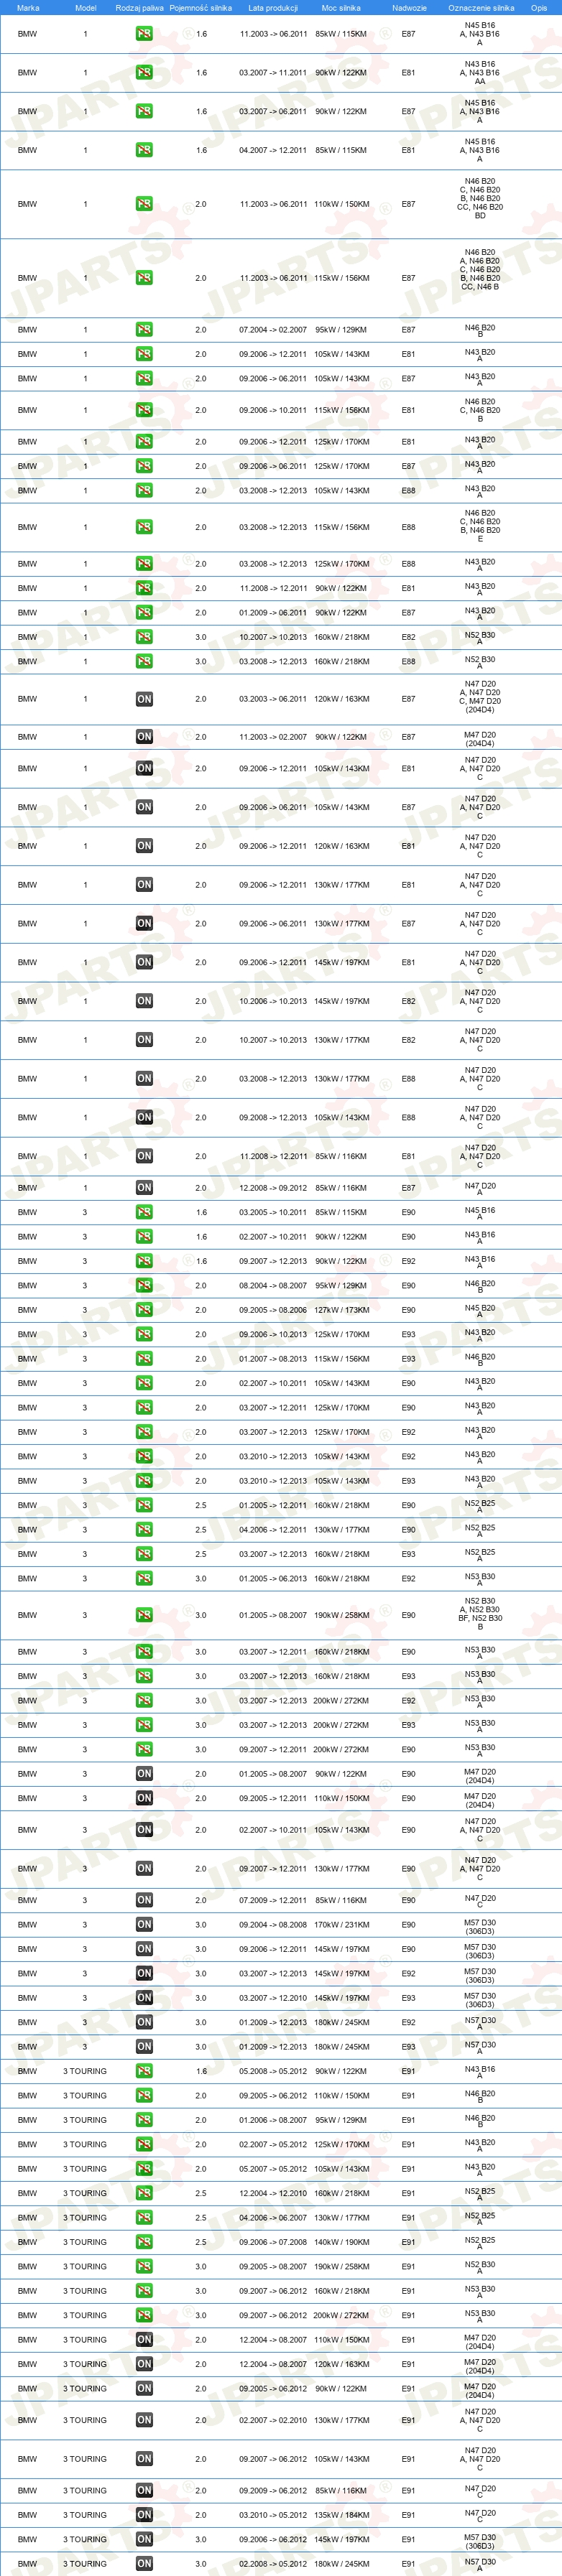Click the Opis column header

539,8
